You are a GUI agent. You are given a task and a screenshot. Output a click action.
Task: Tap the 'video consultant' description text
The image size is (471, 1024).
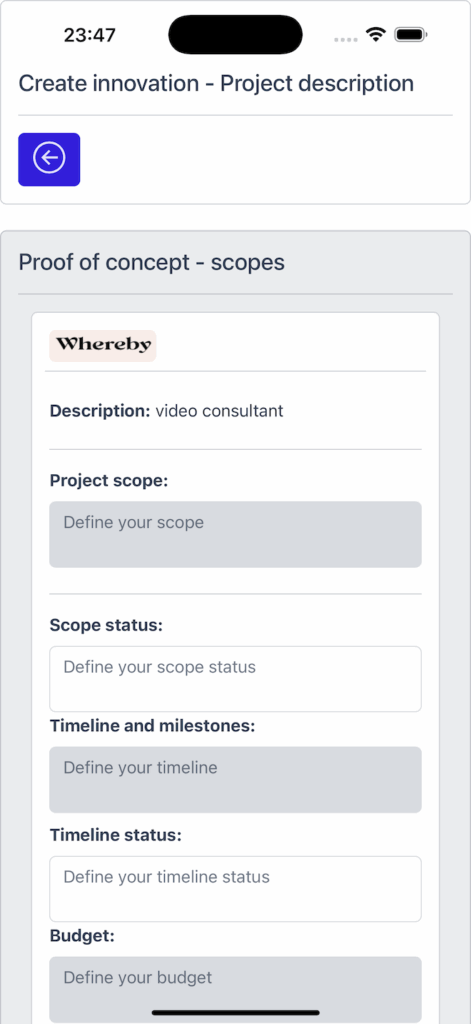pos(219,411)
